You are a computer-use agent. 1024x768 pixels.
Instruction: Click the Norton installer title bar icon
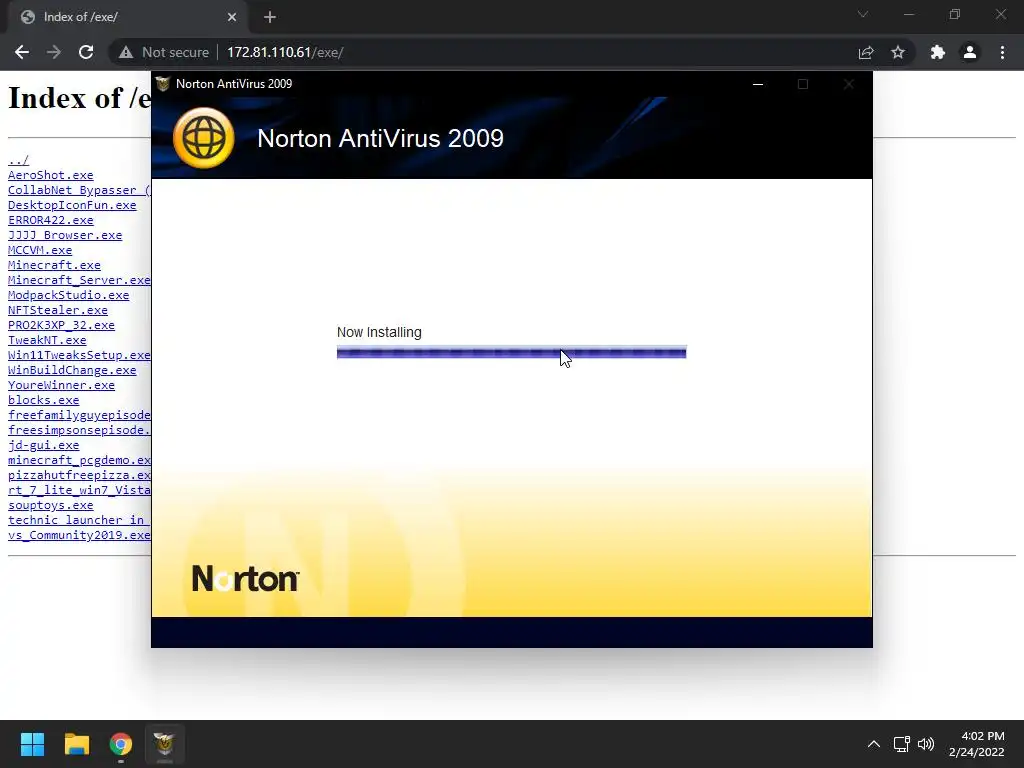tap(163, 84)
